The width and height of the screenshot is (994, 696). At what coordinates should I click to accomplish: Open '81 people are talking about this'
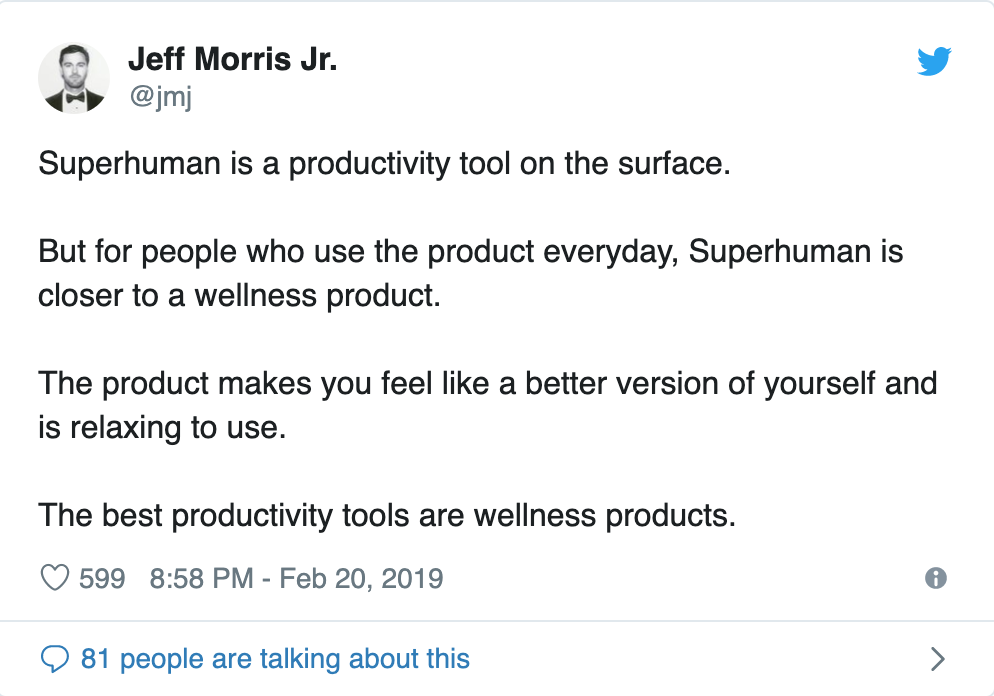click(x=274, y=659)
